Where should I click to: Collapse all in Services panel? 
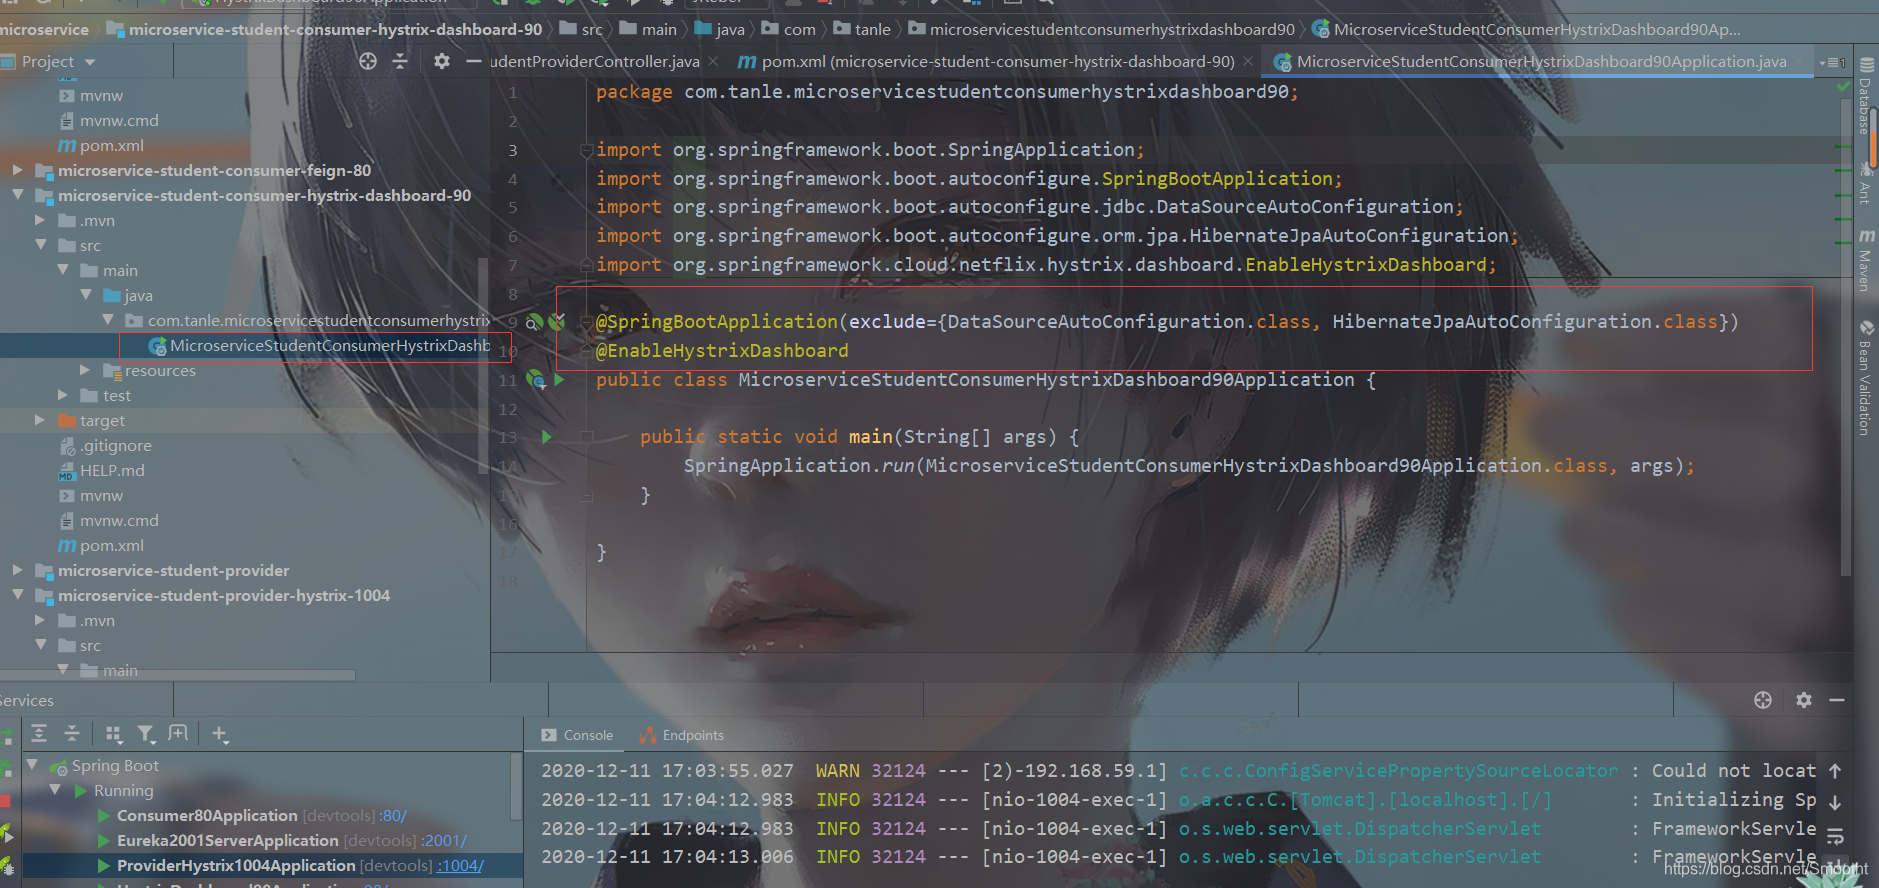72,733
